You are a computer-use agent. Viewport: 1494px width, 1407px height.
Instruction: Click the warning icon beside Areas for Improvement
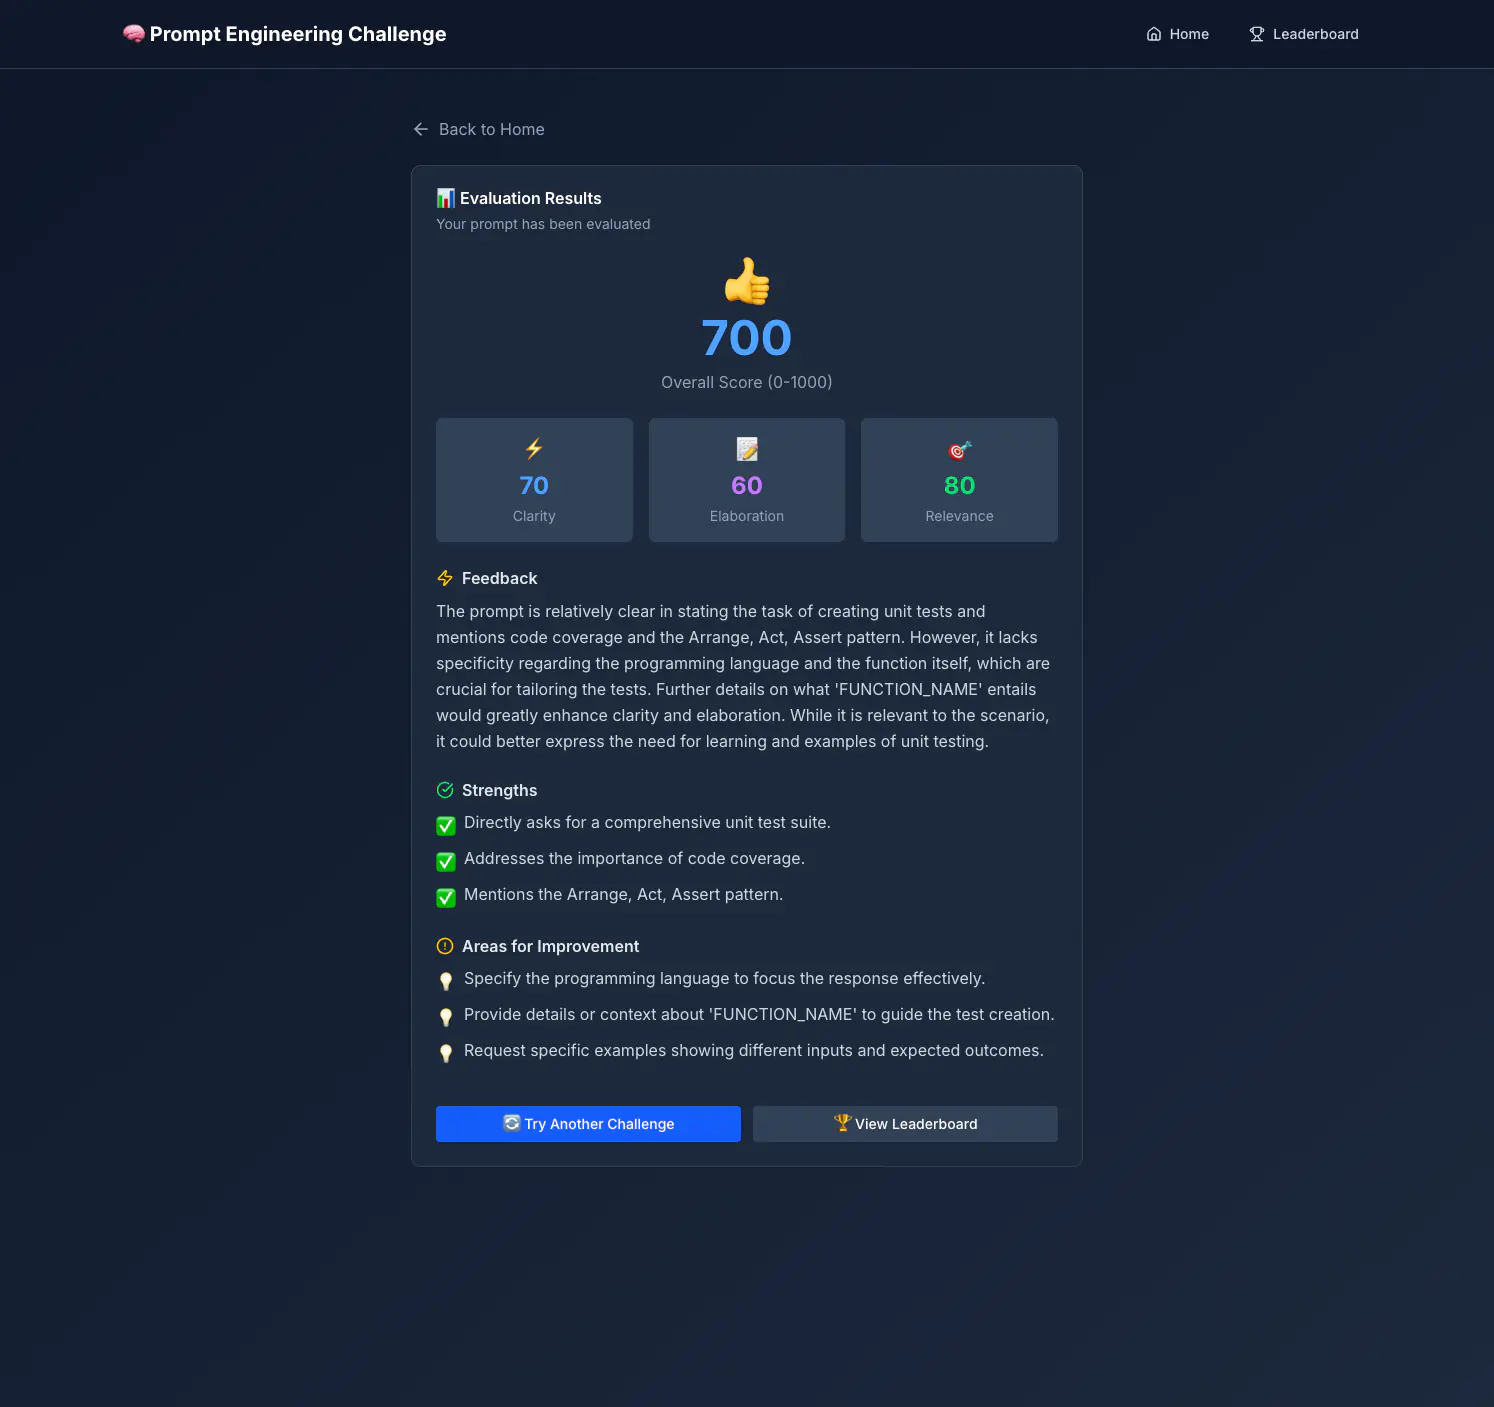pos(445,945)
